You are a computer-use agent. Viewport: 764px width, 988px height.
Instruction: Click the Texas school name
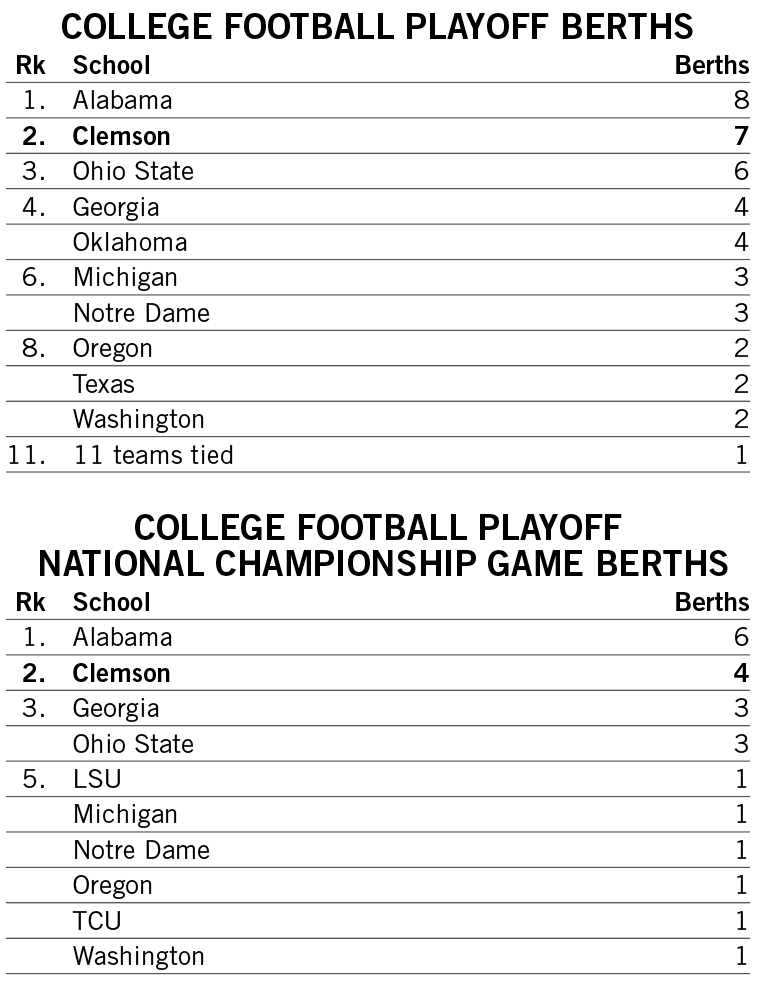click(103, 384)
